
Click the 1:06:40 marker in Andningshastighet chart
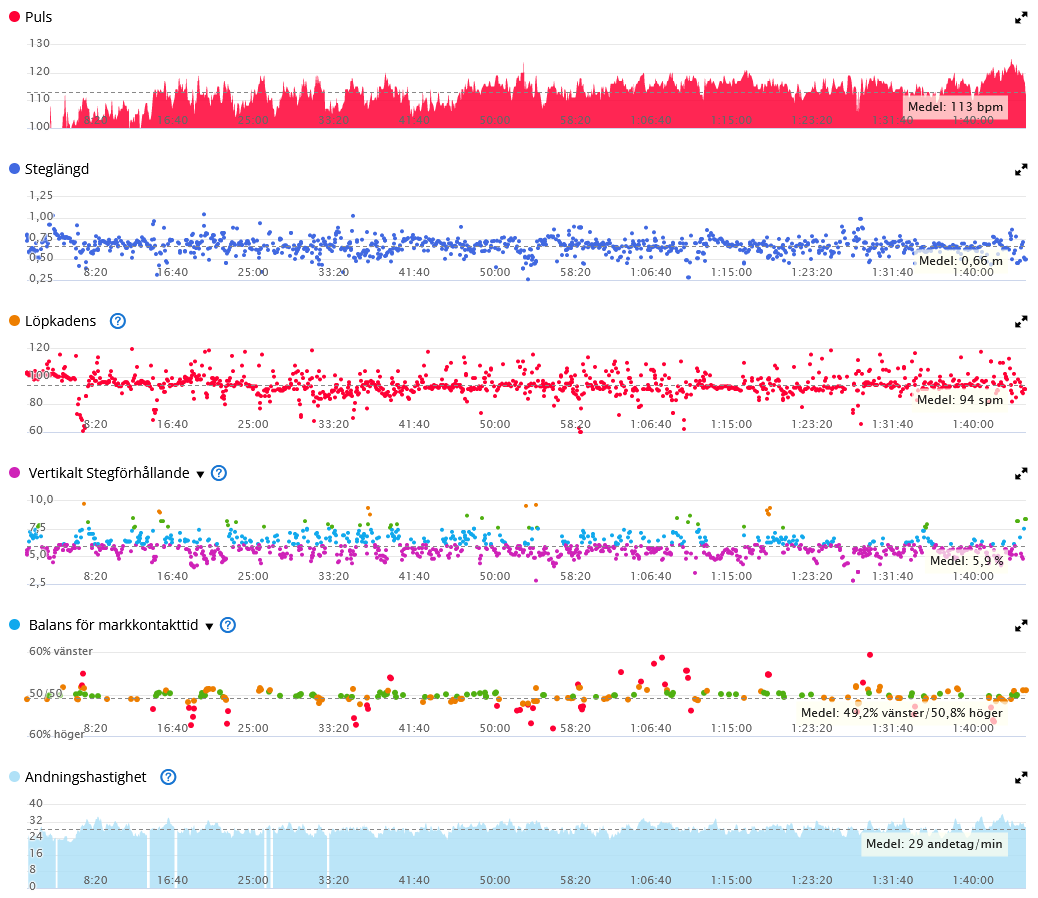[651, 880]
